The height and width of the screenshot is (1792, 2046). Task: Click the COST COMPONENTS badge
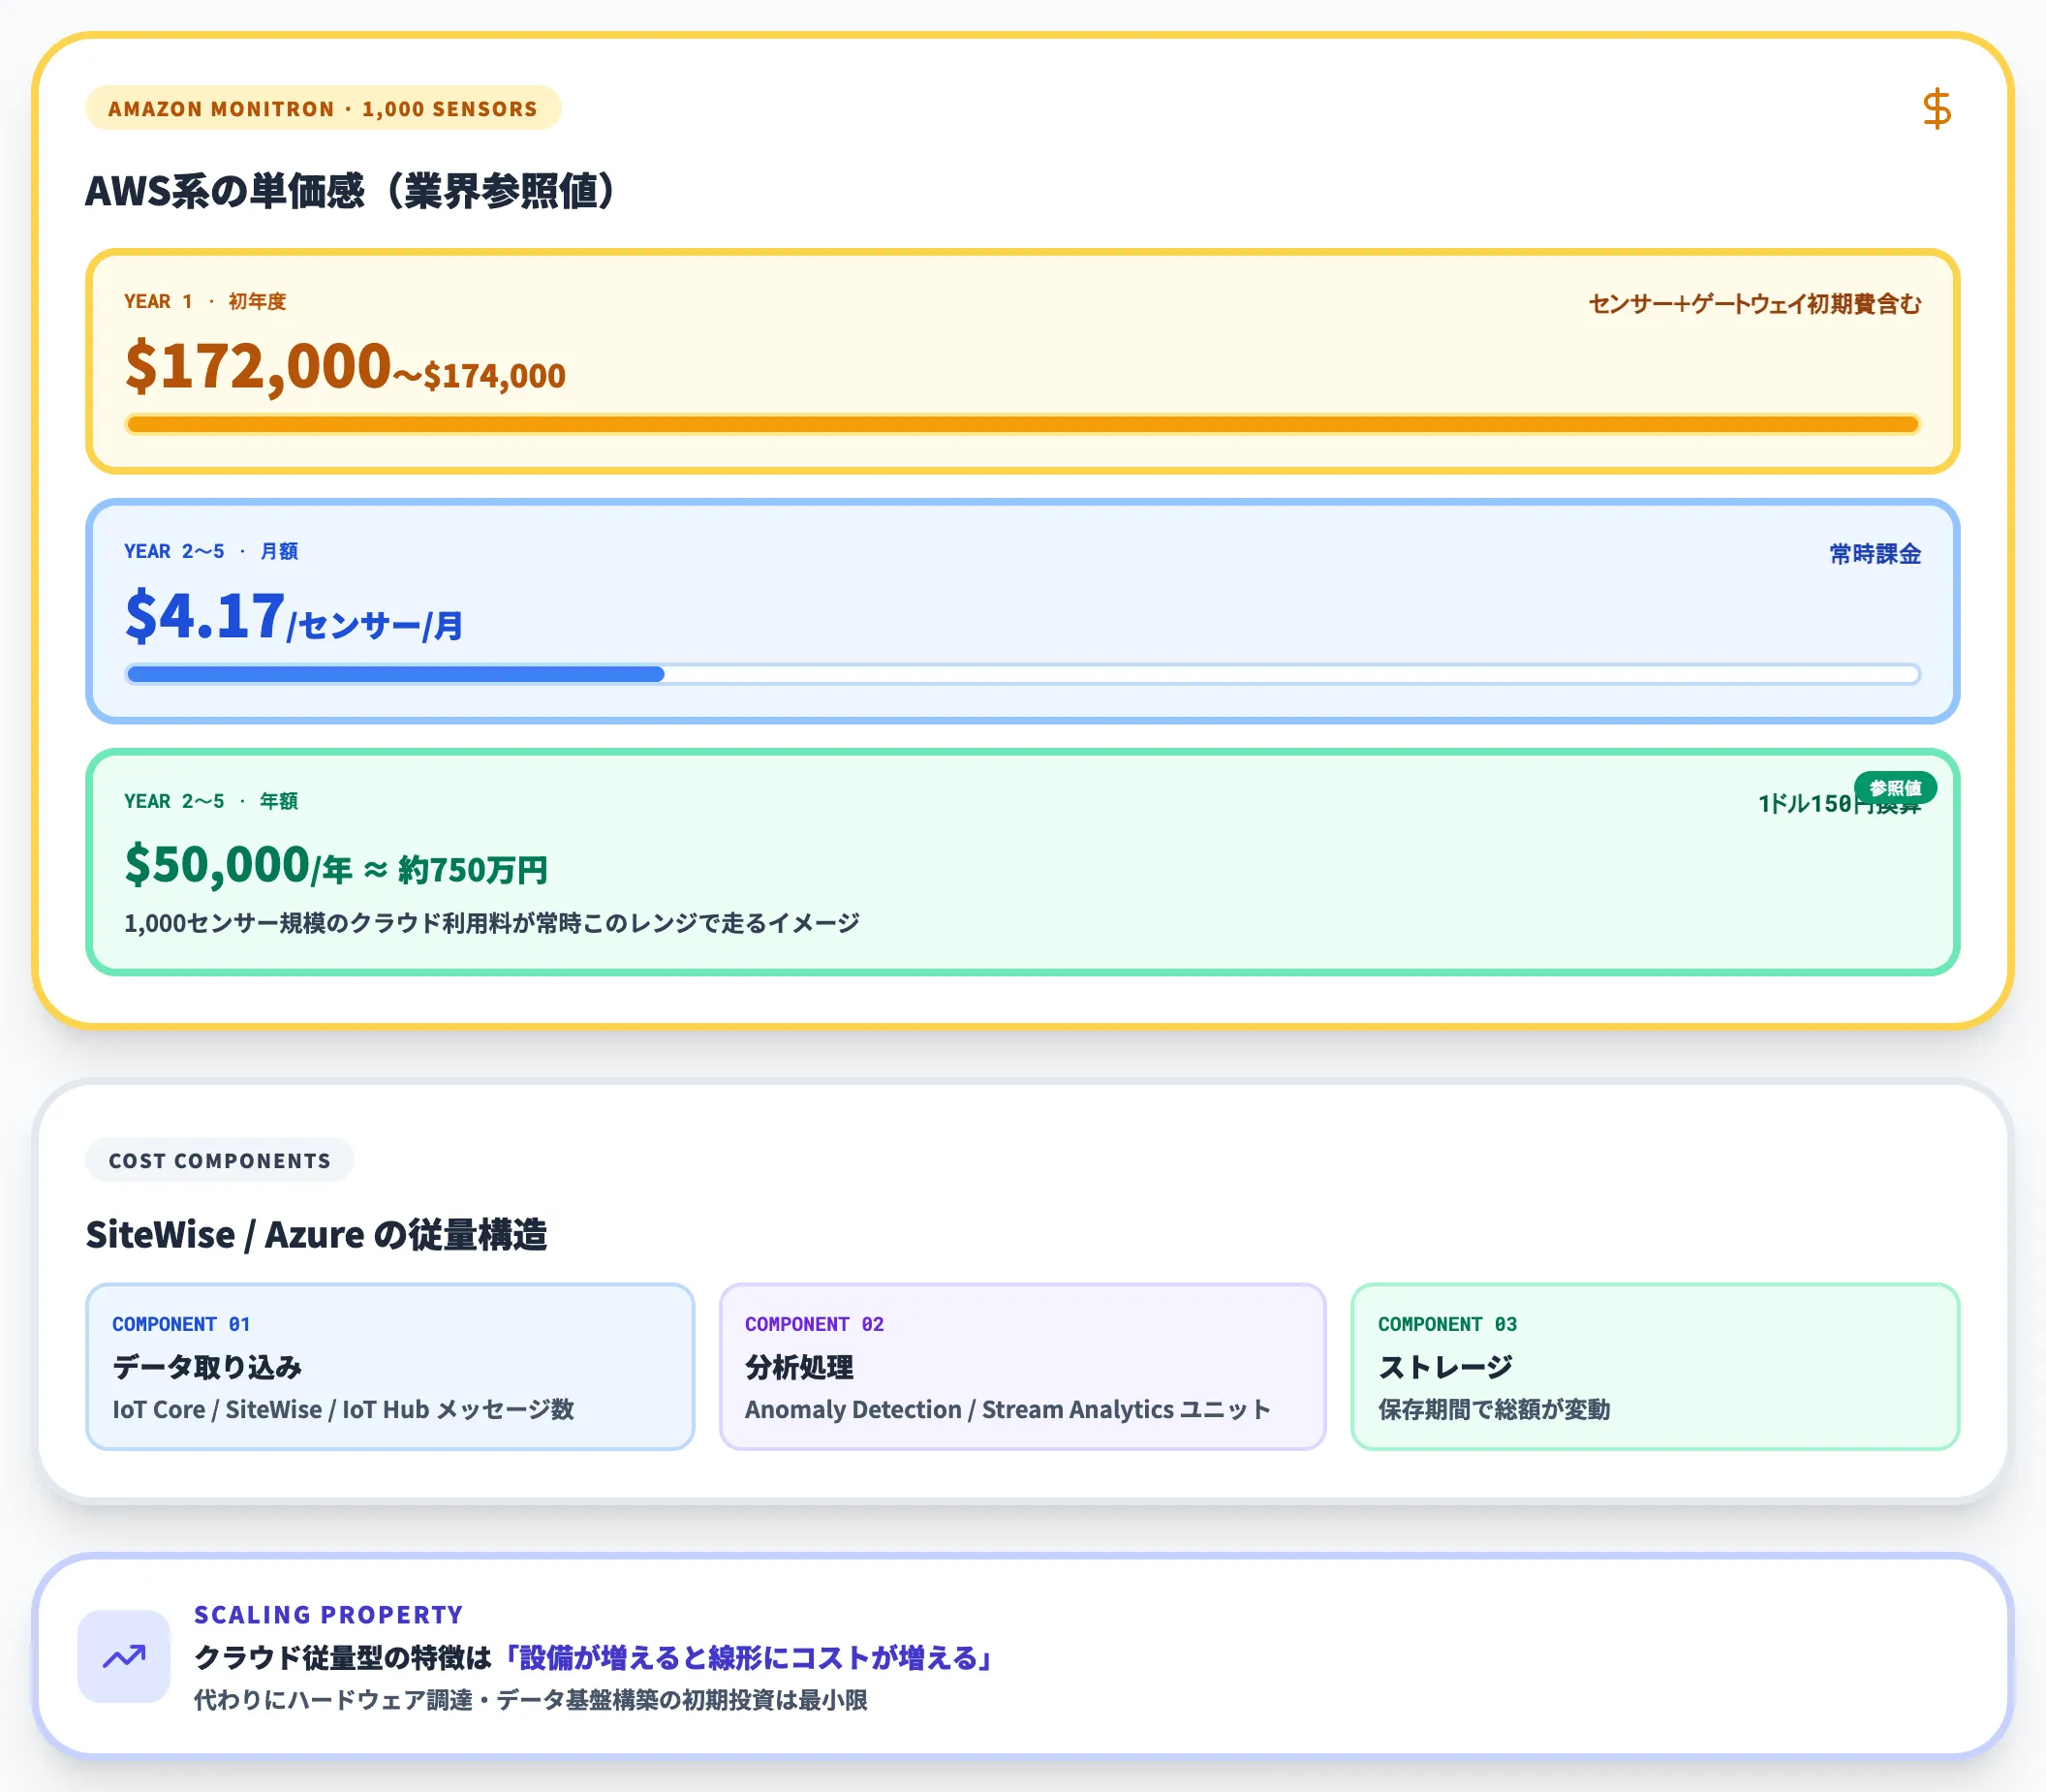[x=220, y=1160]
